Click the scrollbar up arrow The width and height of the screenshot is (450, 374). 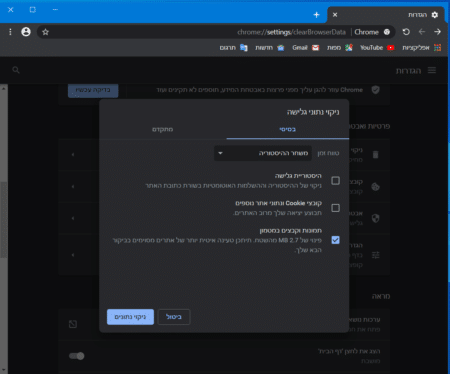pos(4,88)
